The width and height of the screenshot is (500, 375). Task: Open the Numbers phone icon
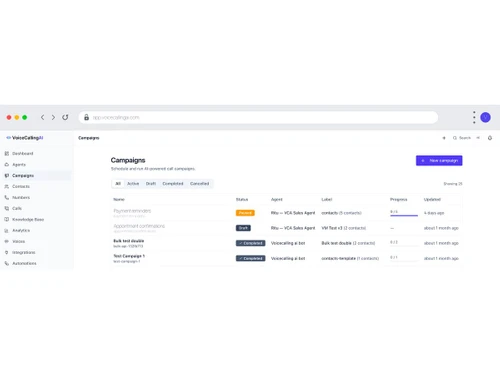click(x=7, y=198)
